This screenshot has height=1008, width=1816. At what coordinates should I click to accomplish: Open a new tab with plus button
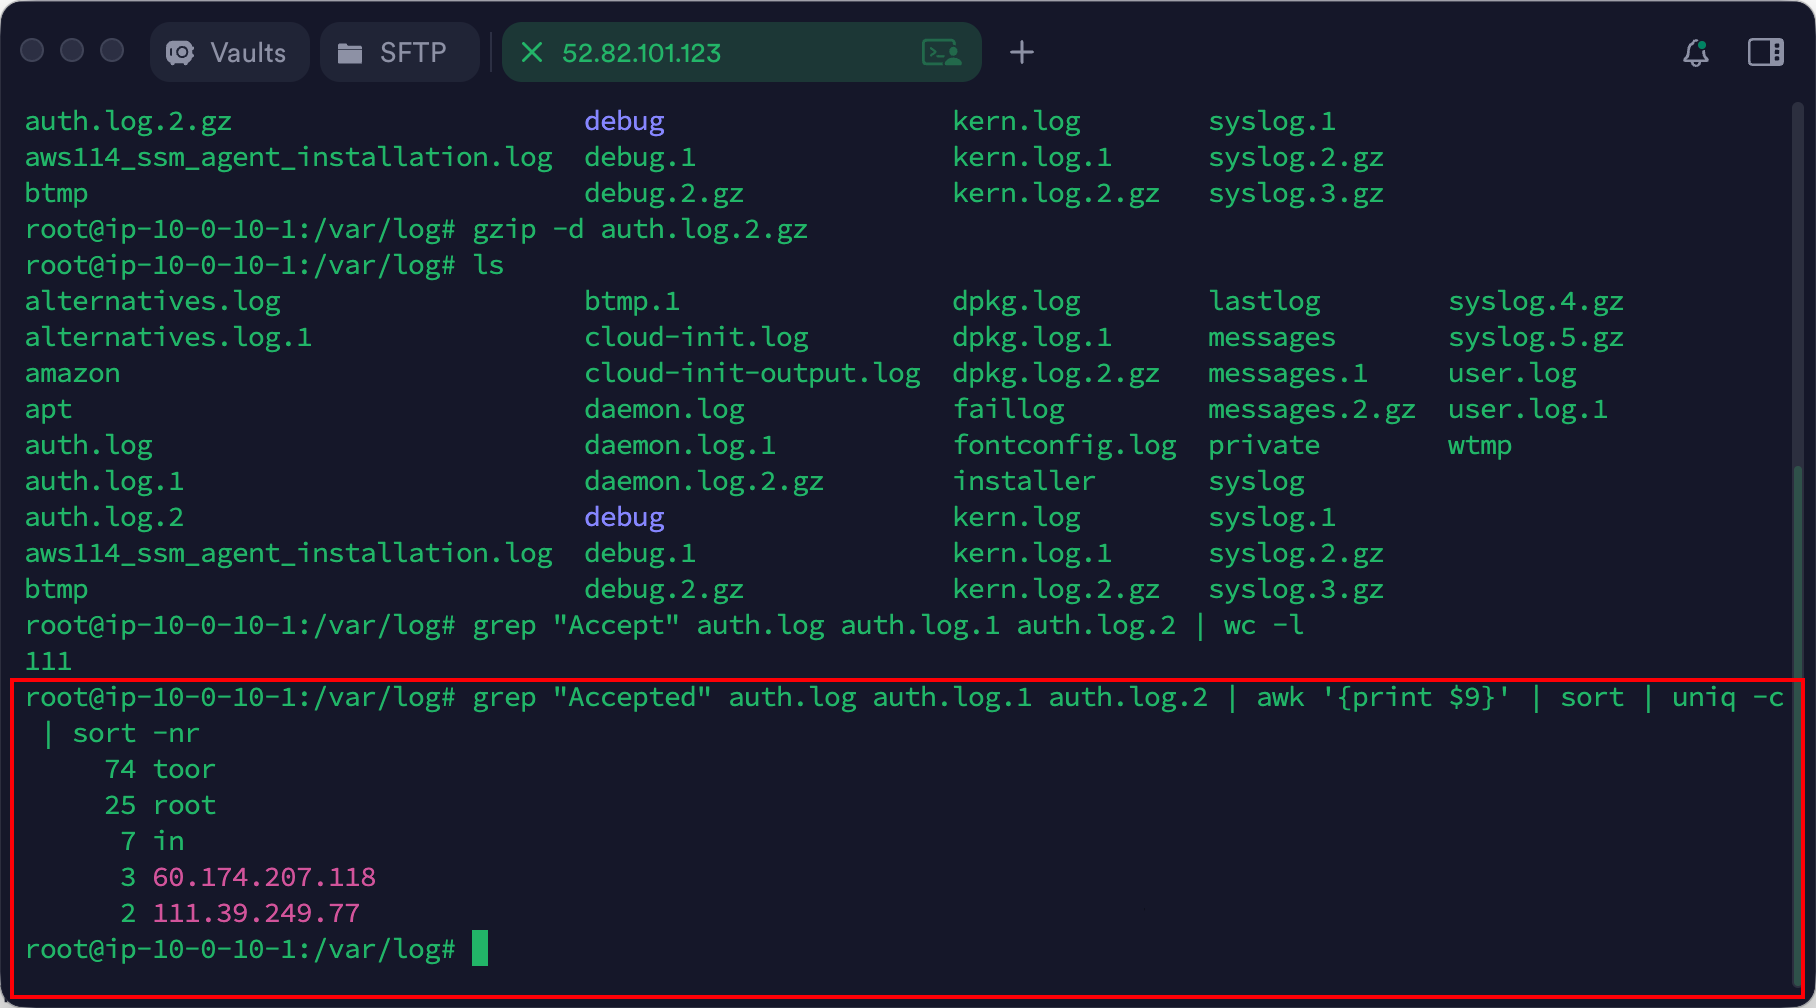click(x=1021, y=52)
